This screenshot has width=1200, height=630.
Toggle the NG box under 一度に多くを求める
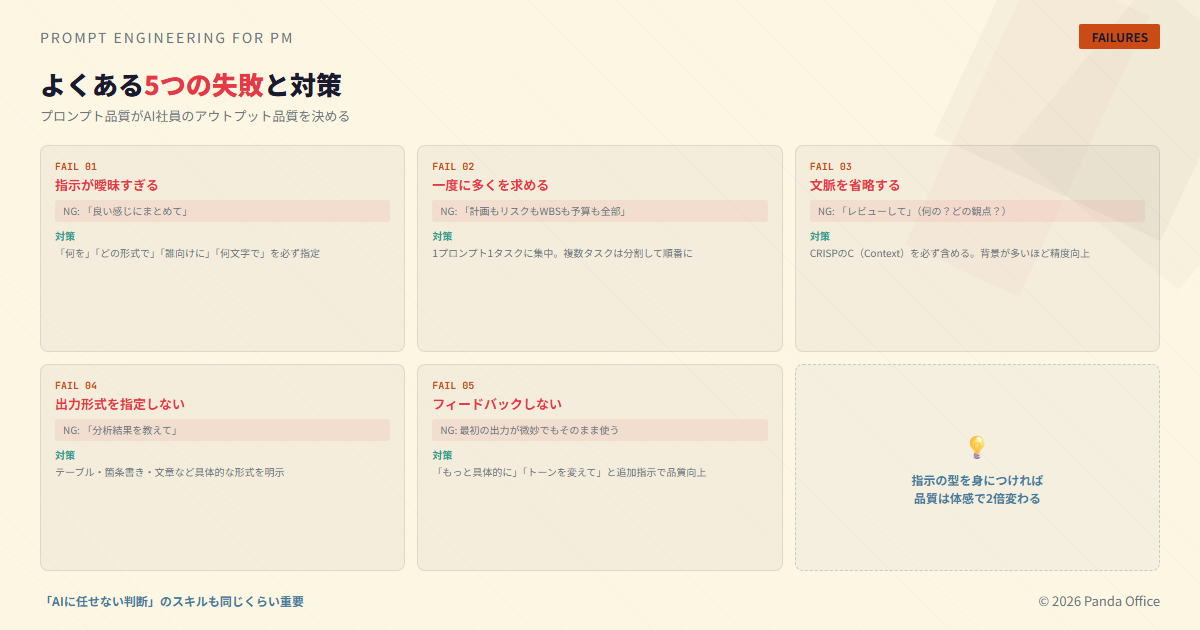click(600, 211)
